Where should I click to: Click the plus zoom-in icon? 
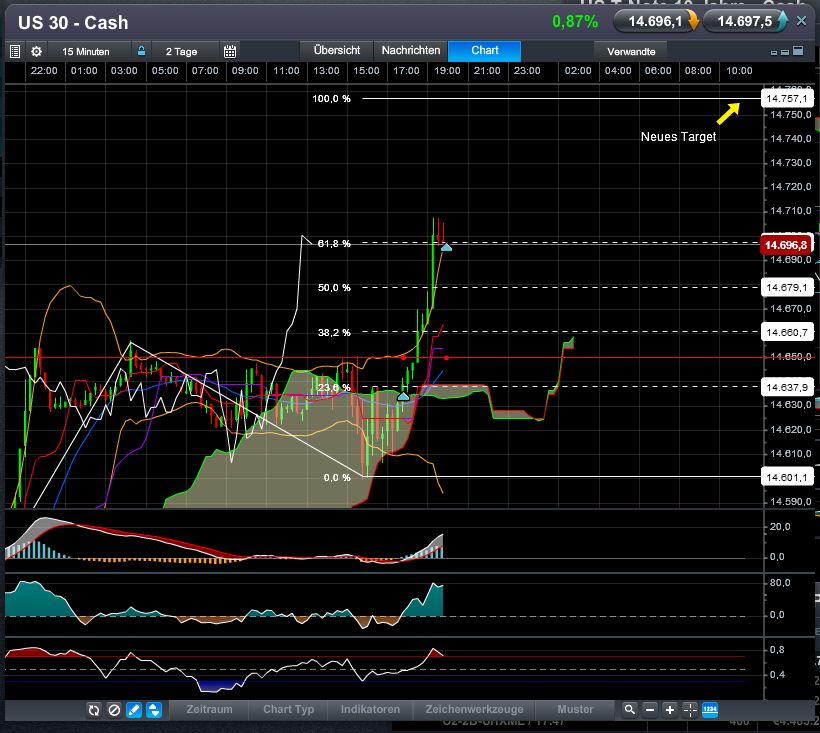click(670, 710)
